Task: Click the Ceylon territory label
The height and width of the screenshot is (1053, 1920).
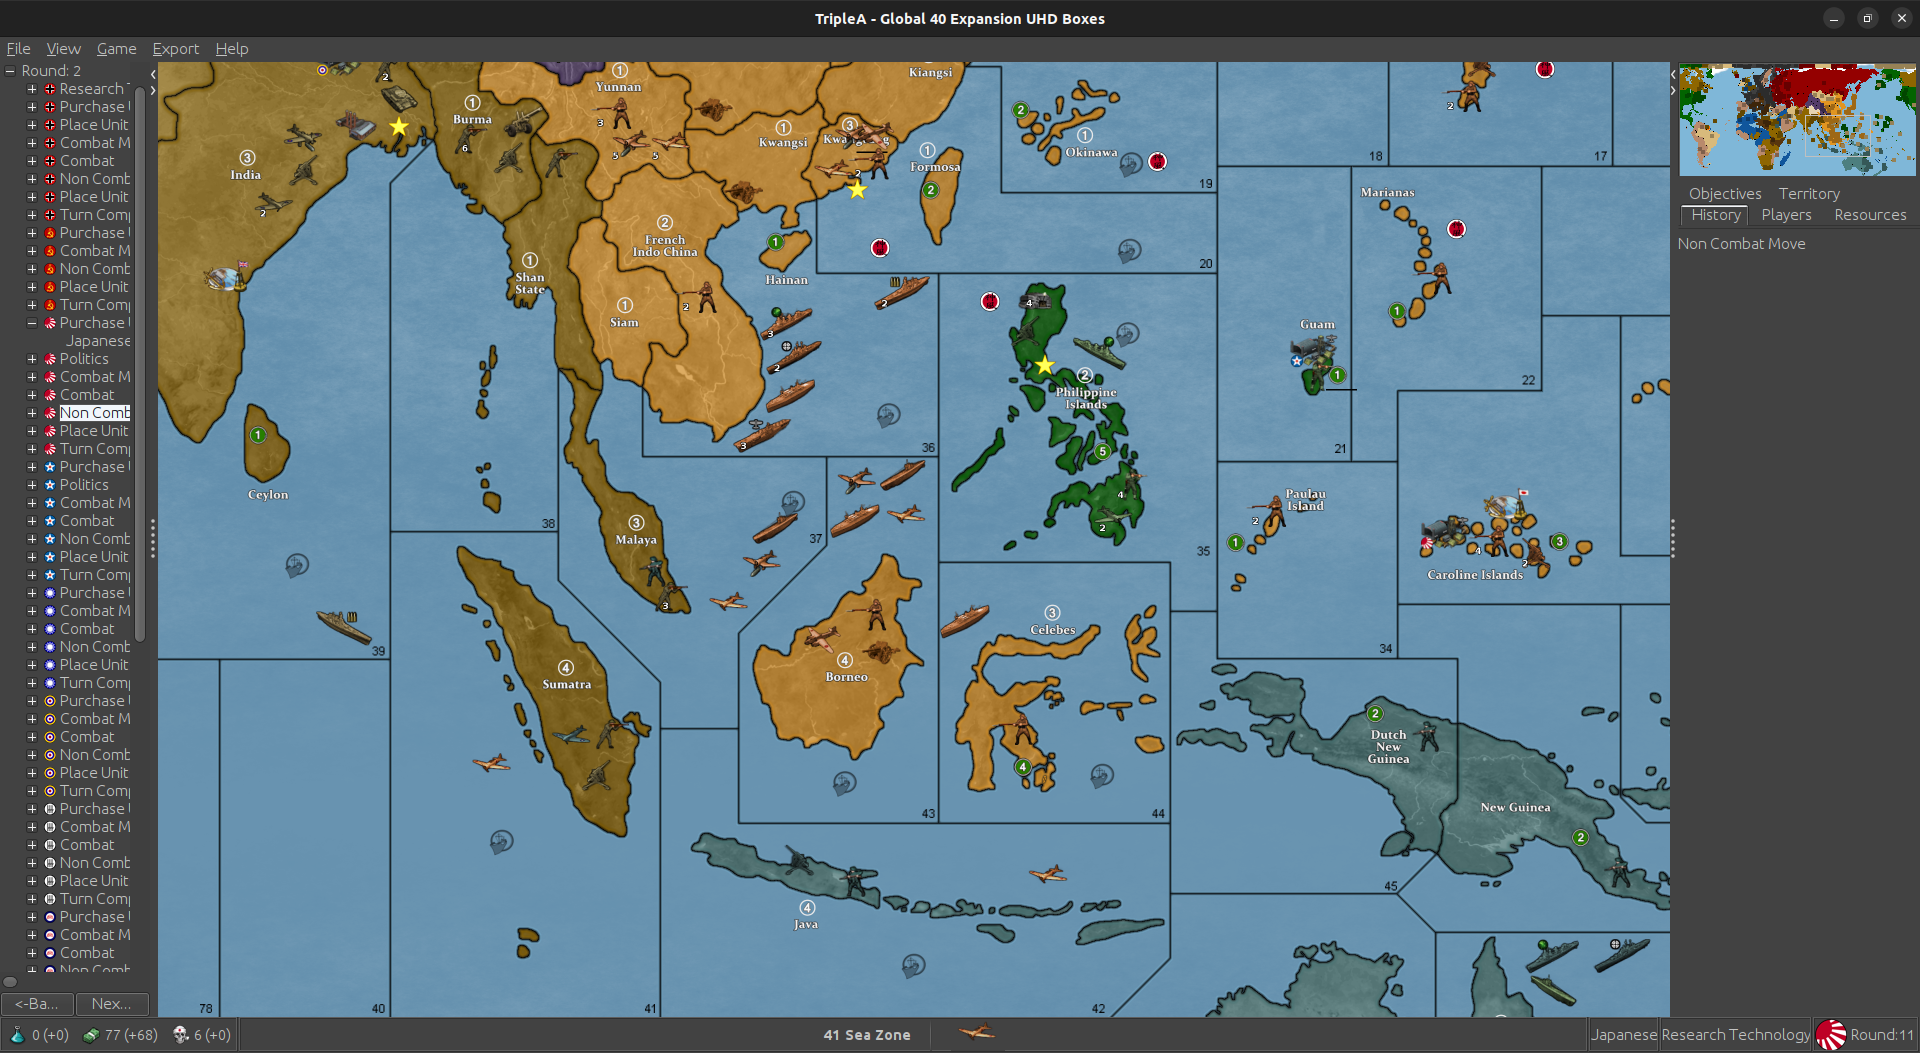Action: (268, 495)
